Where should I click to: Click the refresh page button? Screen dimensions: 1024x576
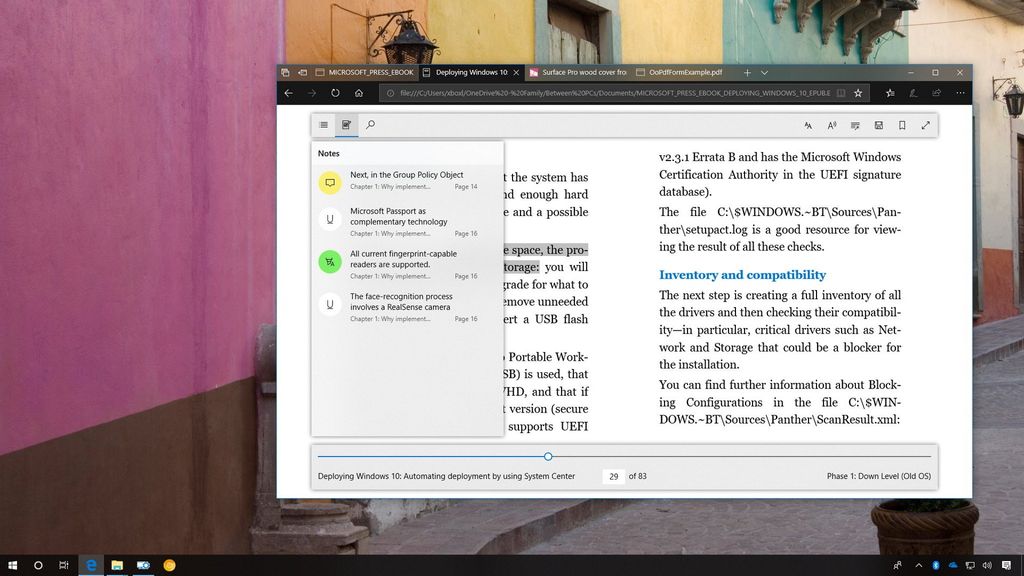[x=334, y=92]
